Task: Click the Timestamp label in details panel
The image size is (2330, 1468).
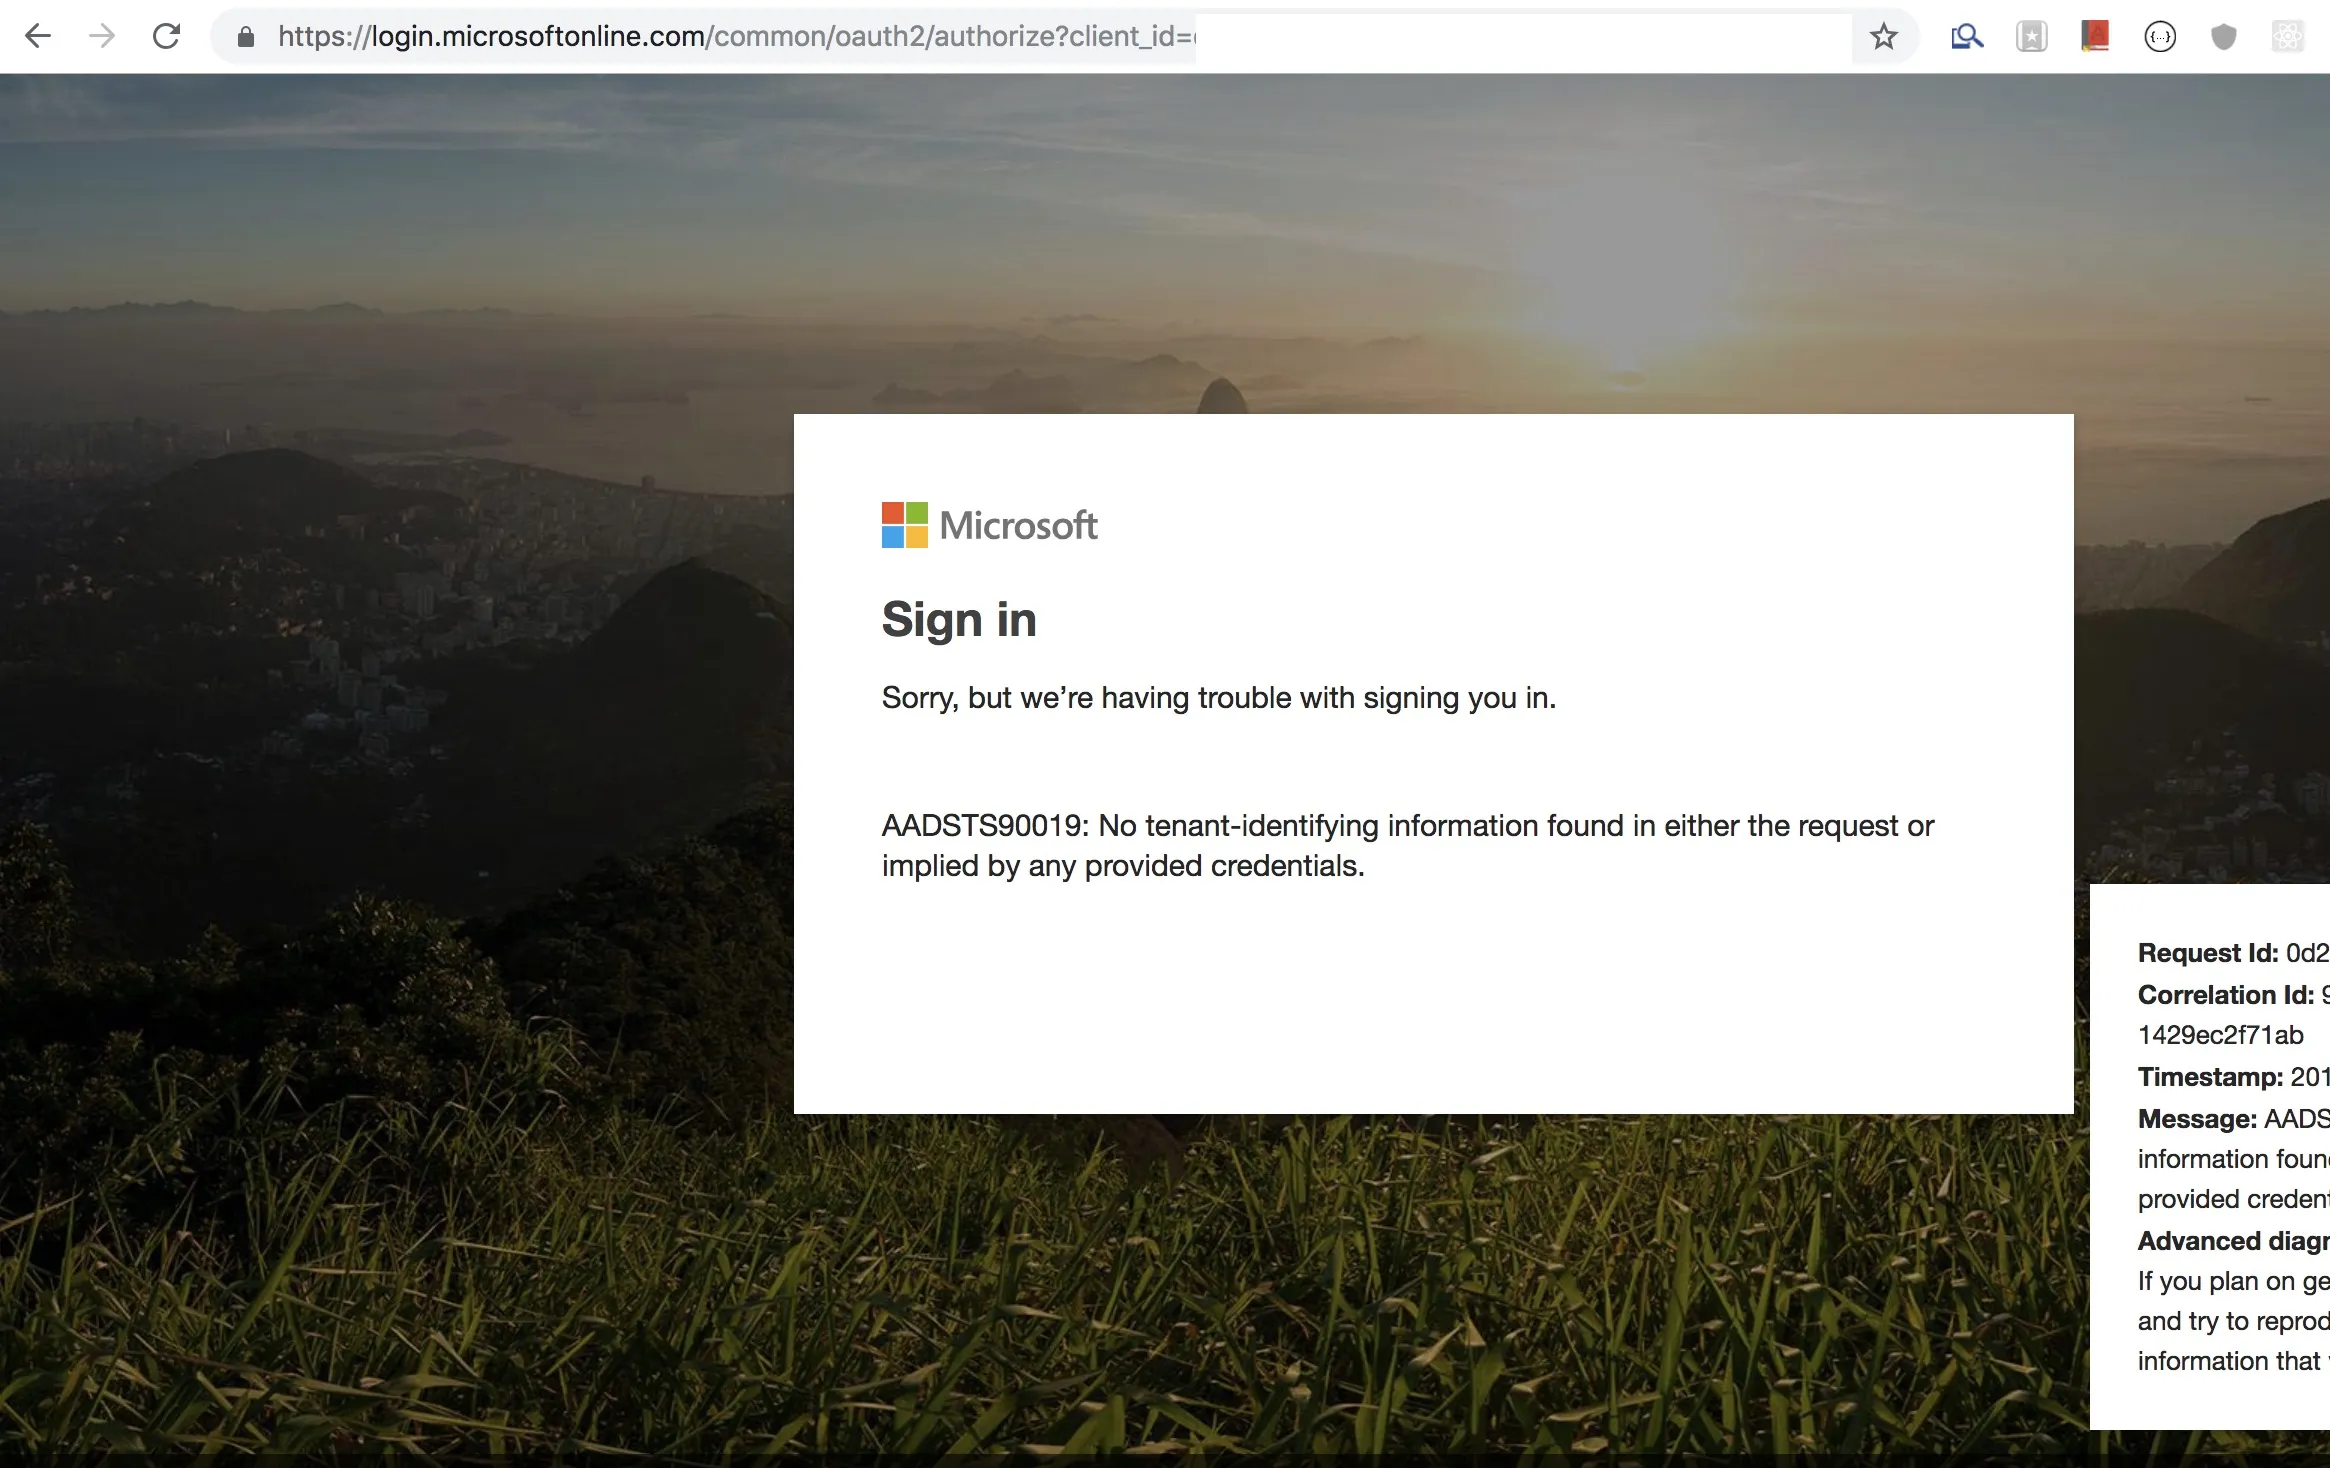Action: coord(2210,1077)
